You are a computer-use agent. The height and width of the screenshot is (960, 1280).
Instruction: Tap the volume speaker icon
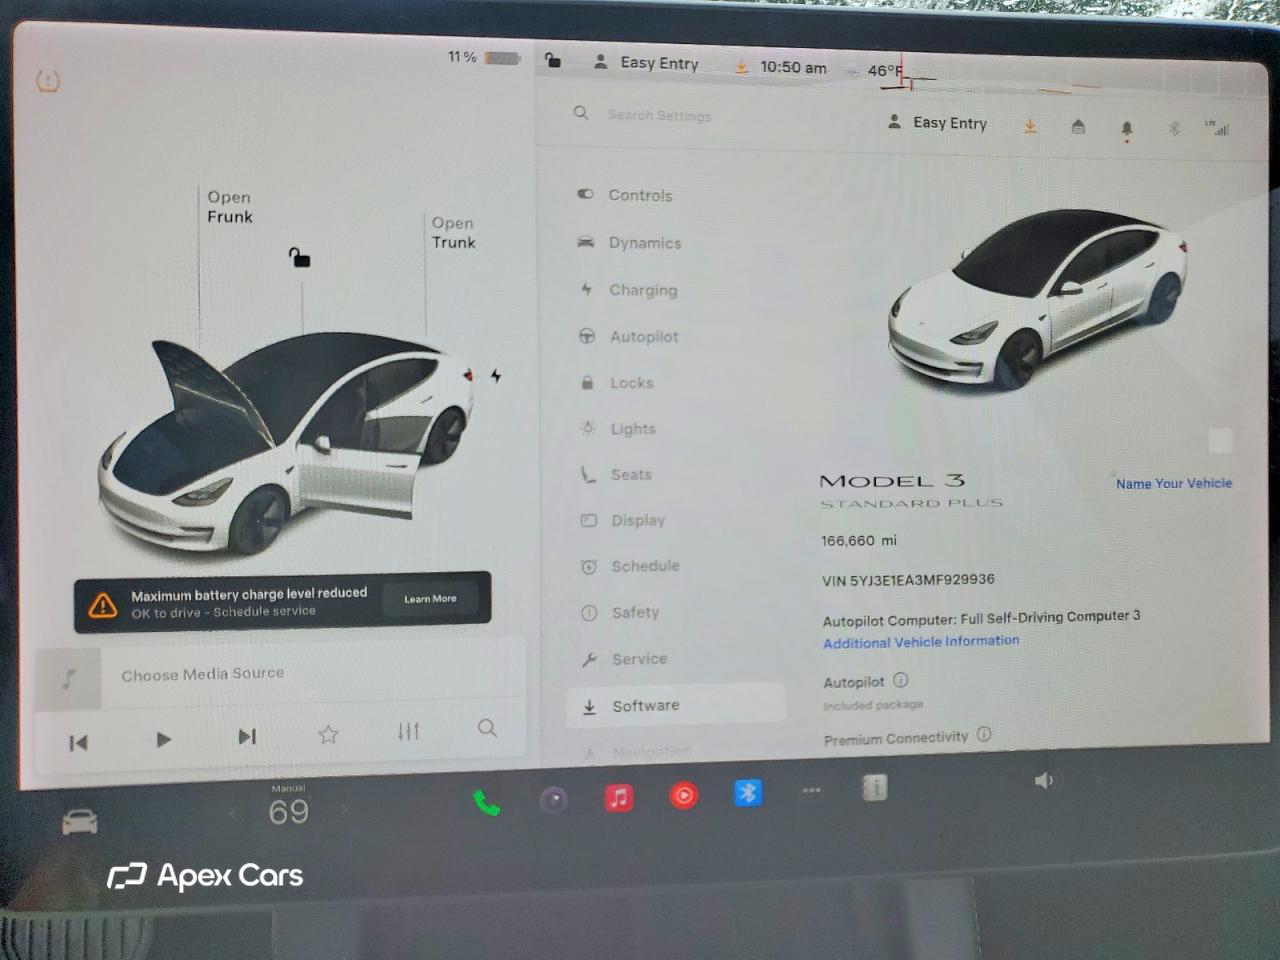click(x=1043, y=780)
